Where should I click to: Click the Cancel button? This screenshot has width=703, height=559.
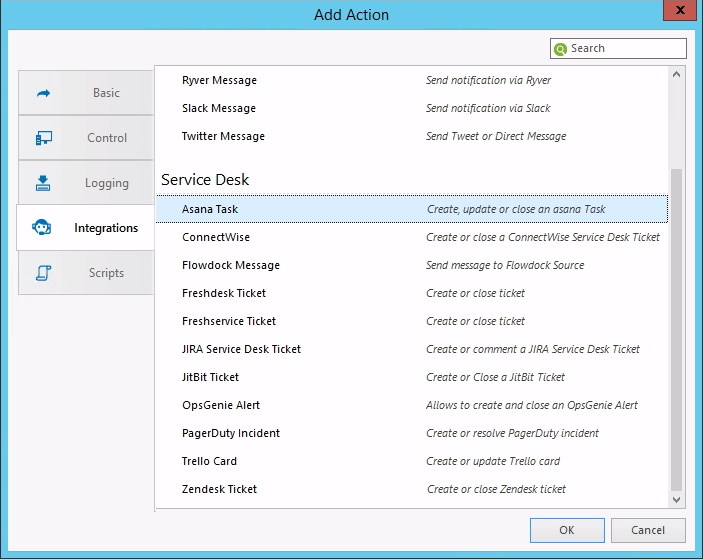(648, 530)
